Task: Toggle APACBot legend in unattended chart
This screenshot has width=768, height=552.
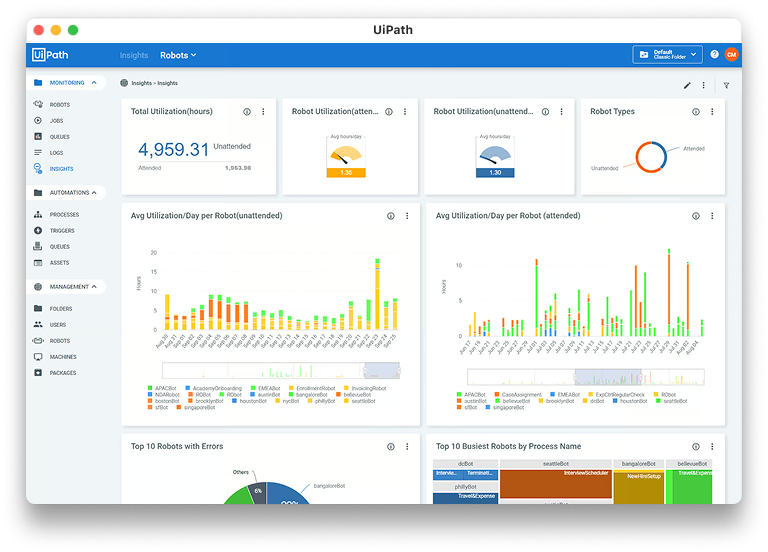Action: [x=162, y=388]
